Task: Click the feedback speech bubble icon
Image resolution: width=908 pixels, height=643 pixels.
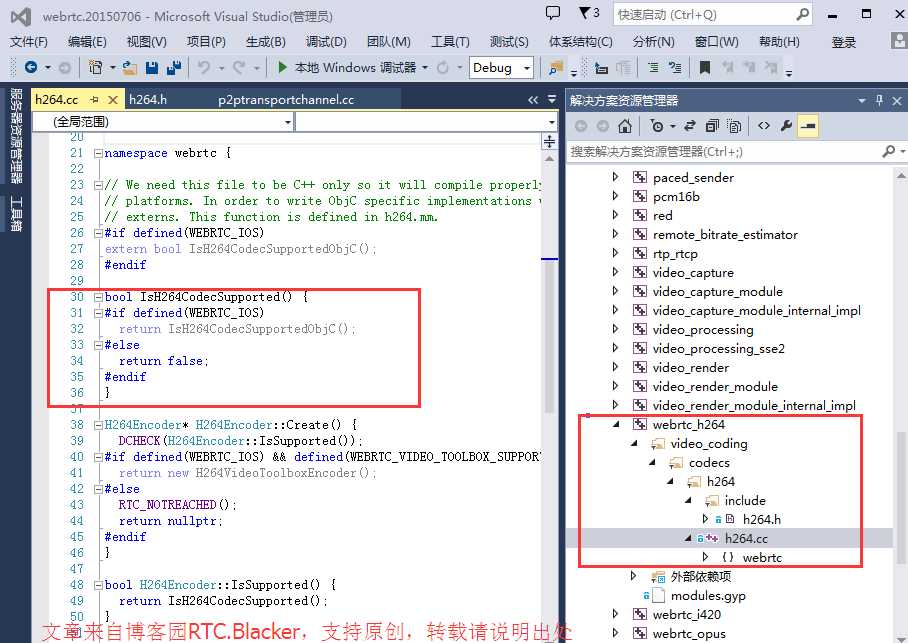Action: pos(554,13)
